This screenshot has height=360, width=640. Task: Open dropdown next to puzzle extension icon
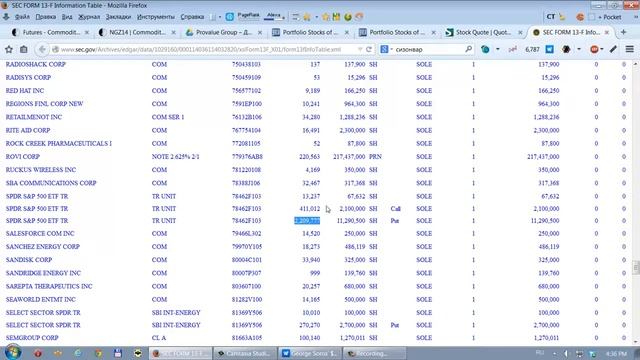point(579,49)
